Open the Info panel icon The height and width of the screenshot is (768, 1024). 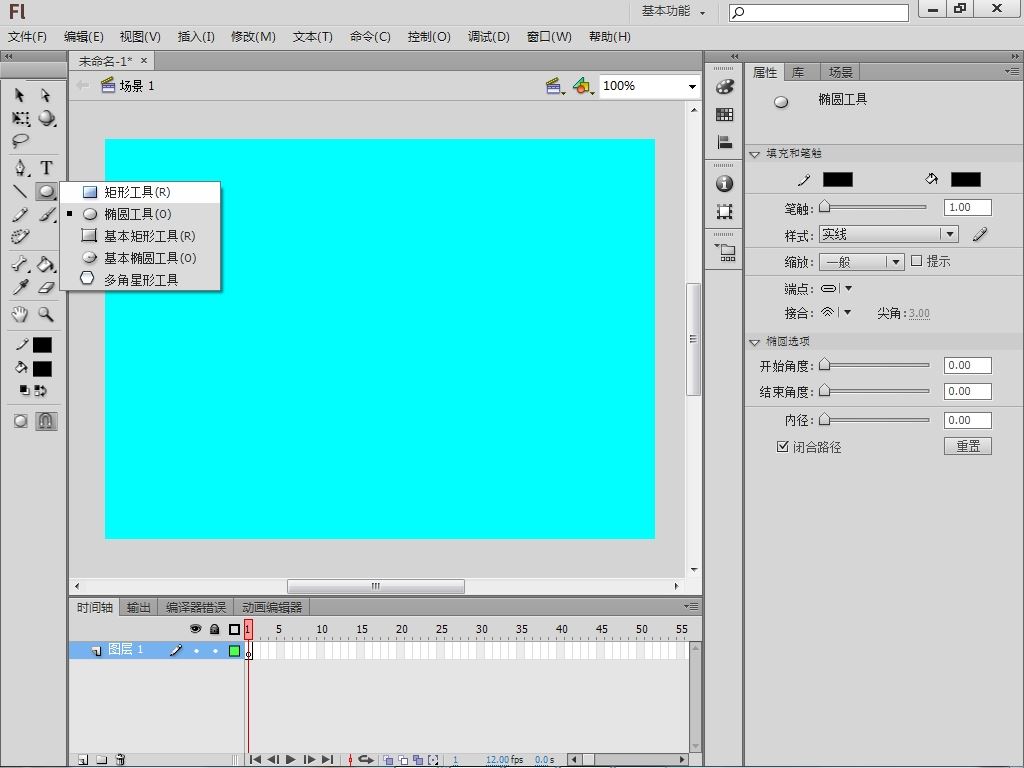click(x=724, y=184)
